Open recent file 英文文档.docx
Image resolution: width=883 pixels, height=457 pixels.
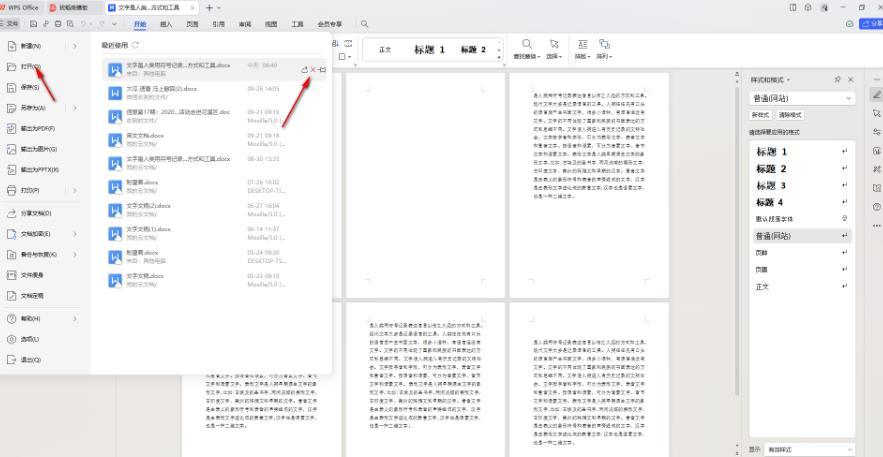[214, 140]
